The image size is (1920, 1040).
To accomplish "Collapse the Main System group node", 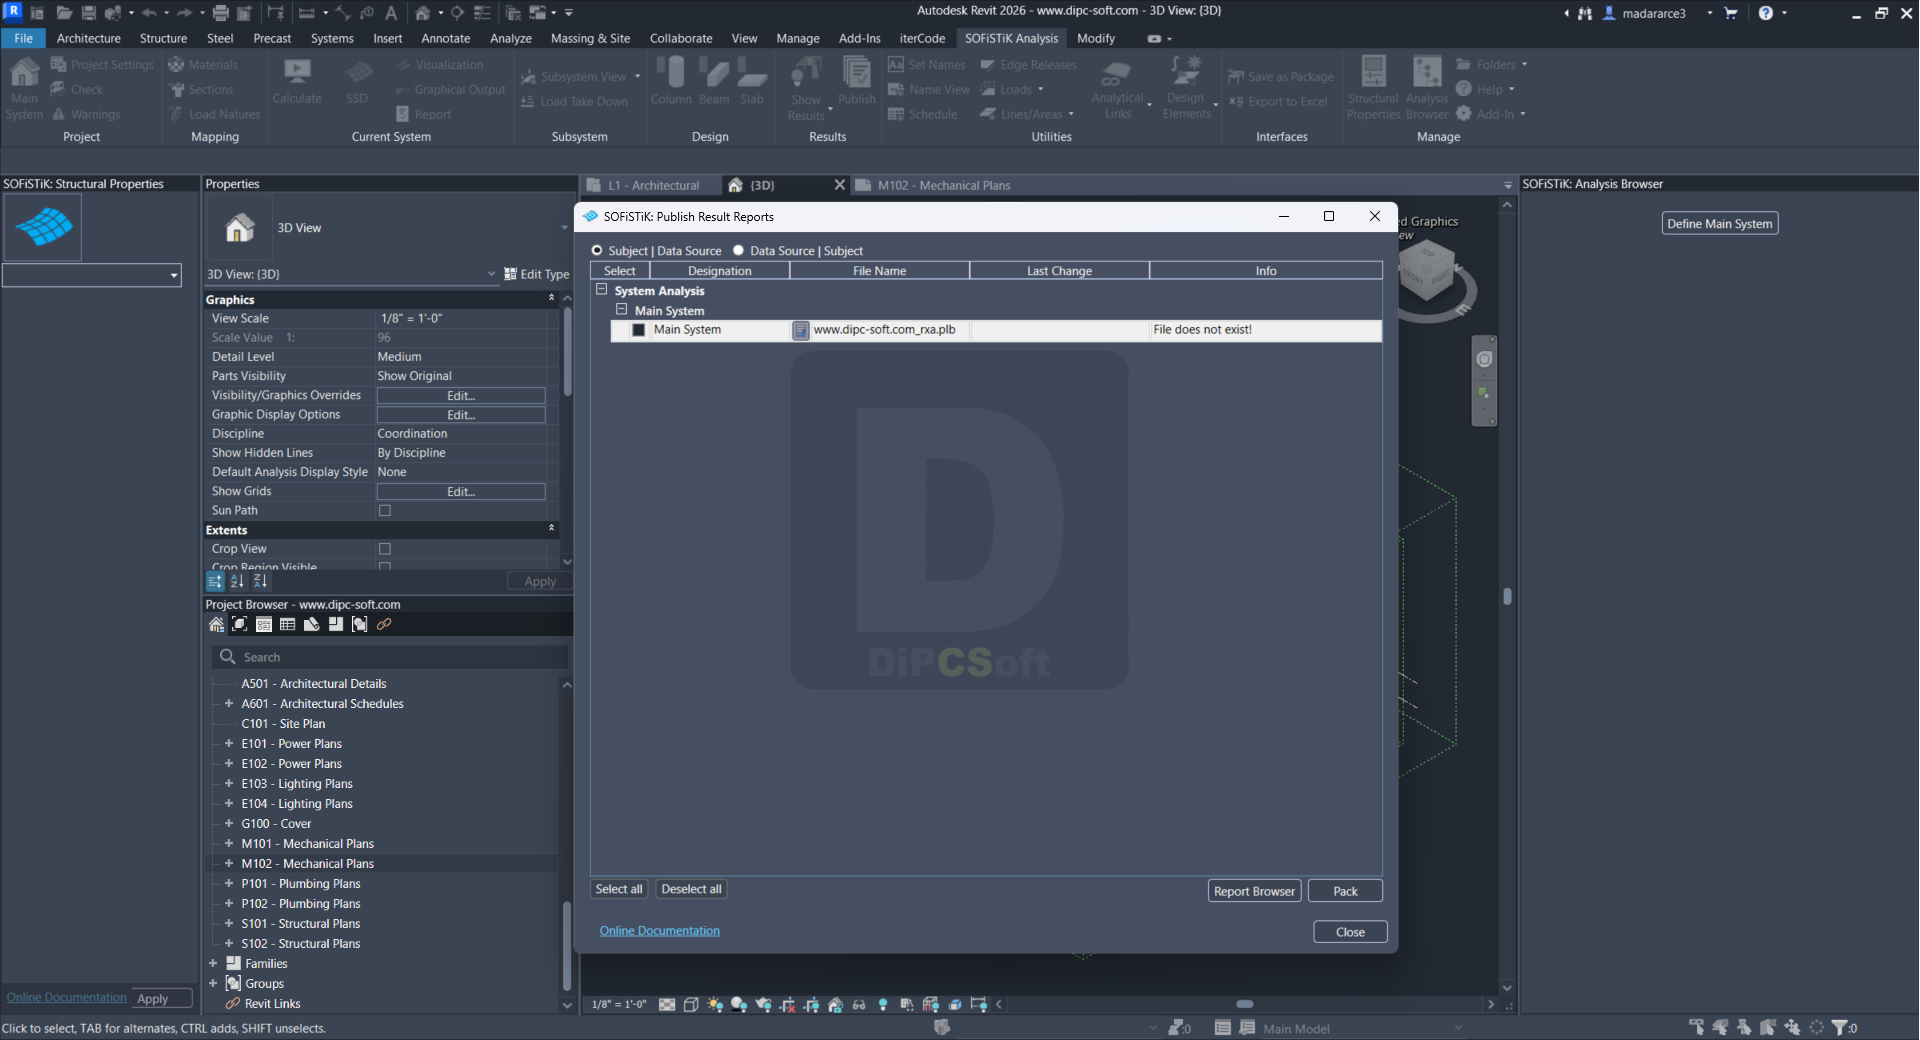I will coord(622,310).
